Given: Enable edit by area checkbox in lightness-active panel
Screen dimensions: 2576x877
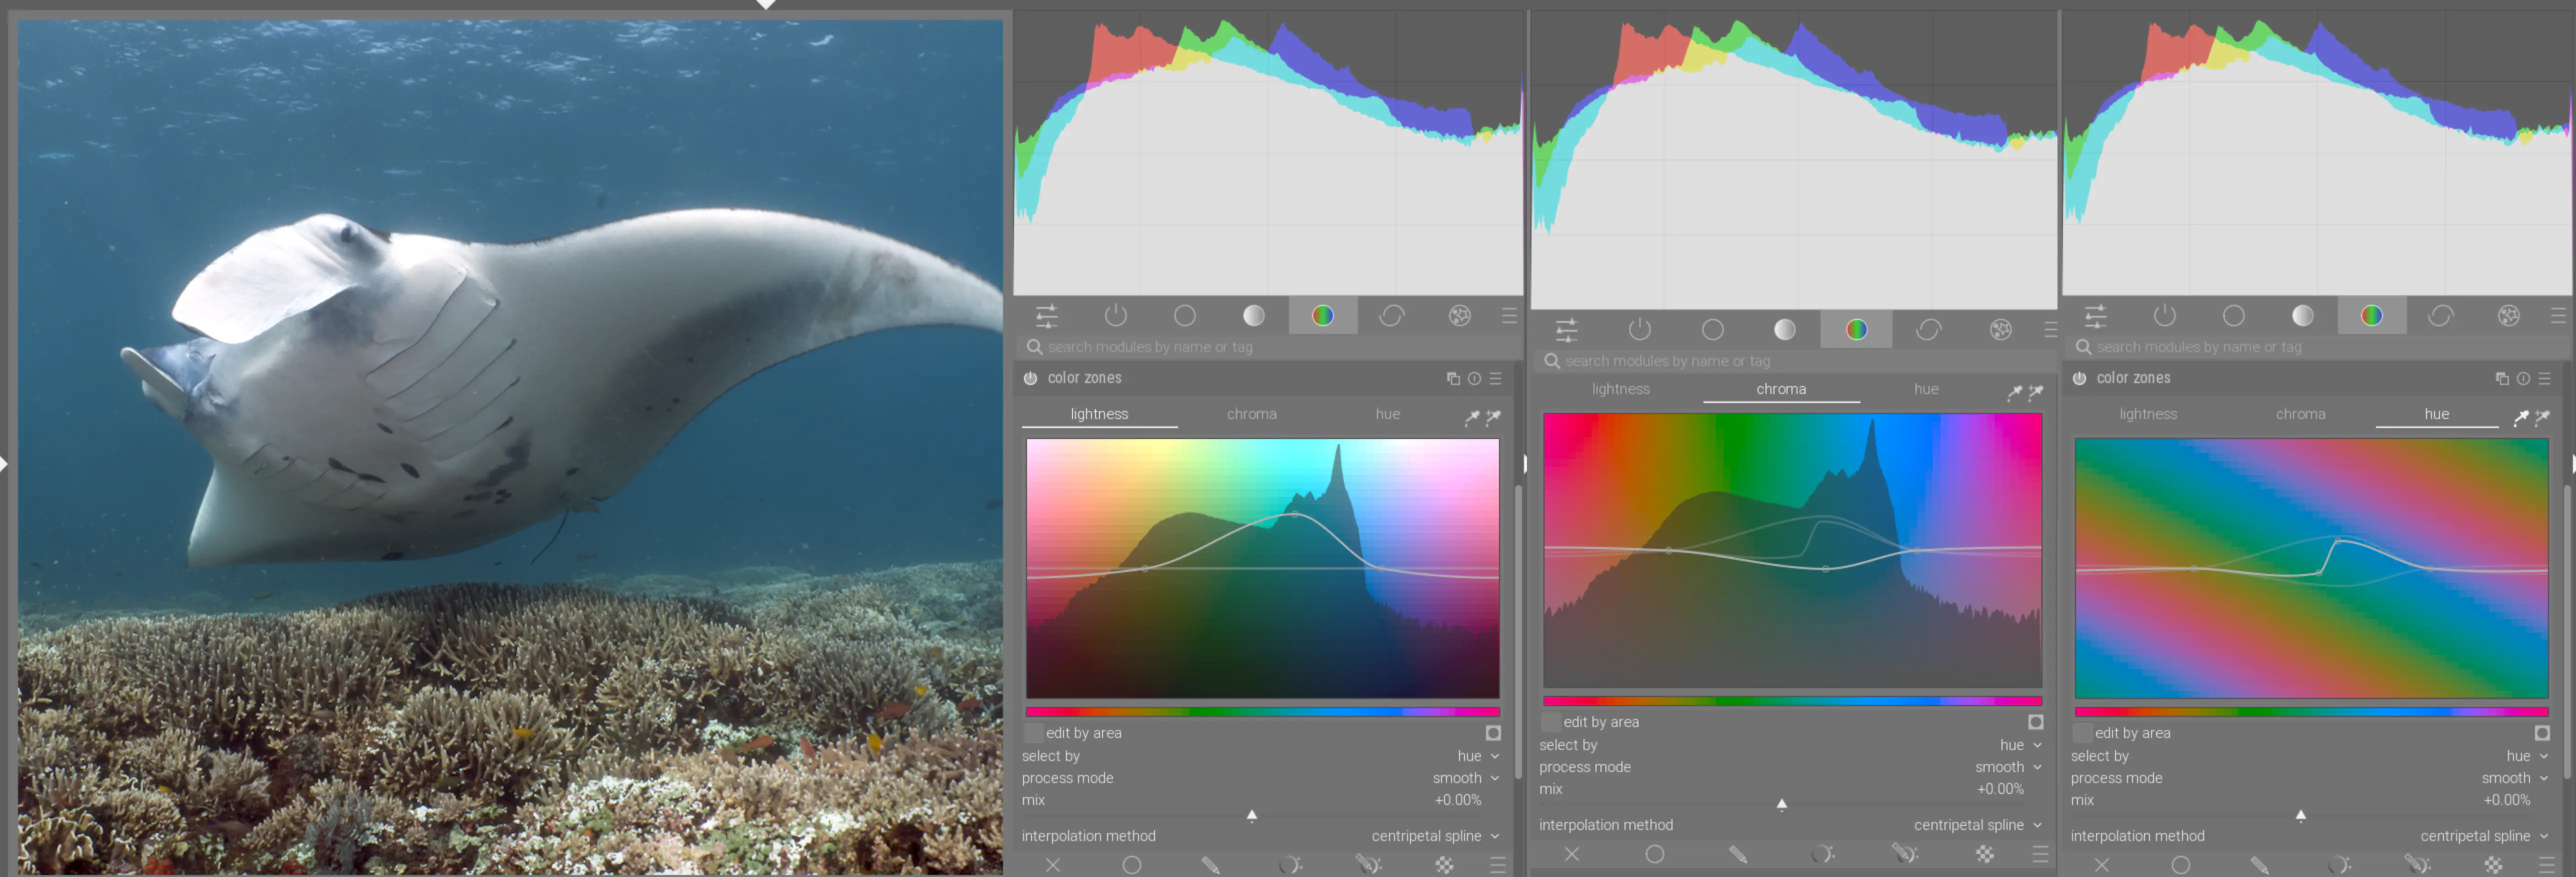Looking at the screenshot, I should click(x=1034, y=733).
